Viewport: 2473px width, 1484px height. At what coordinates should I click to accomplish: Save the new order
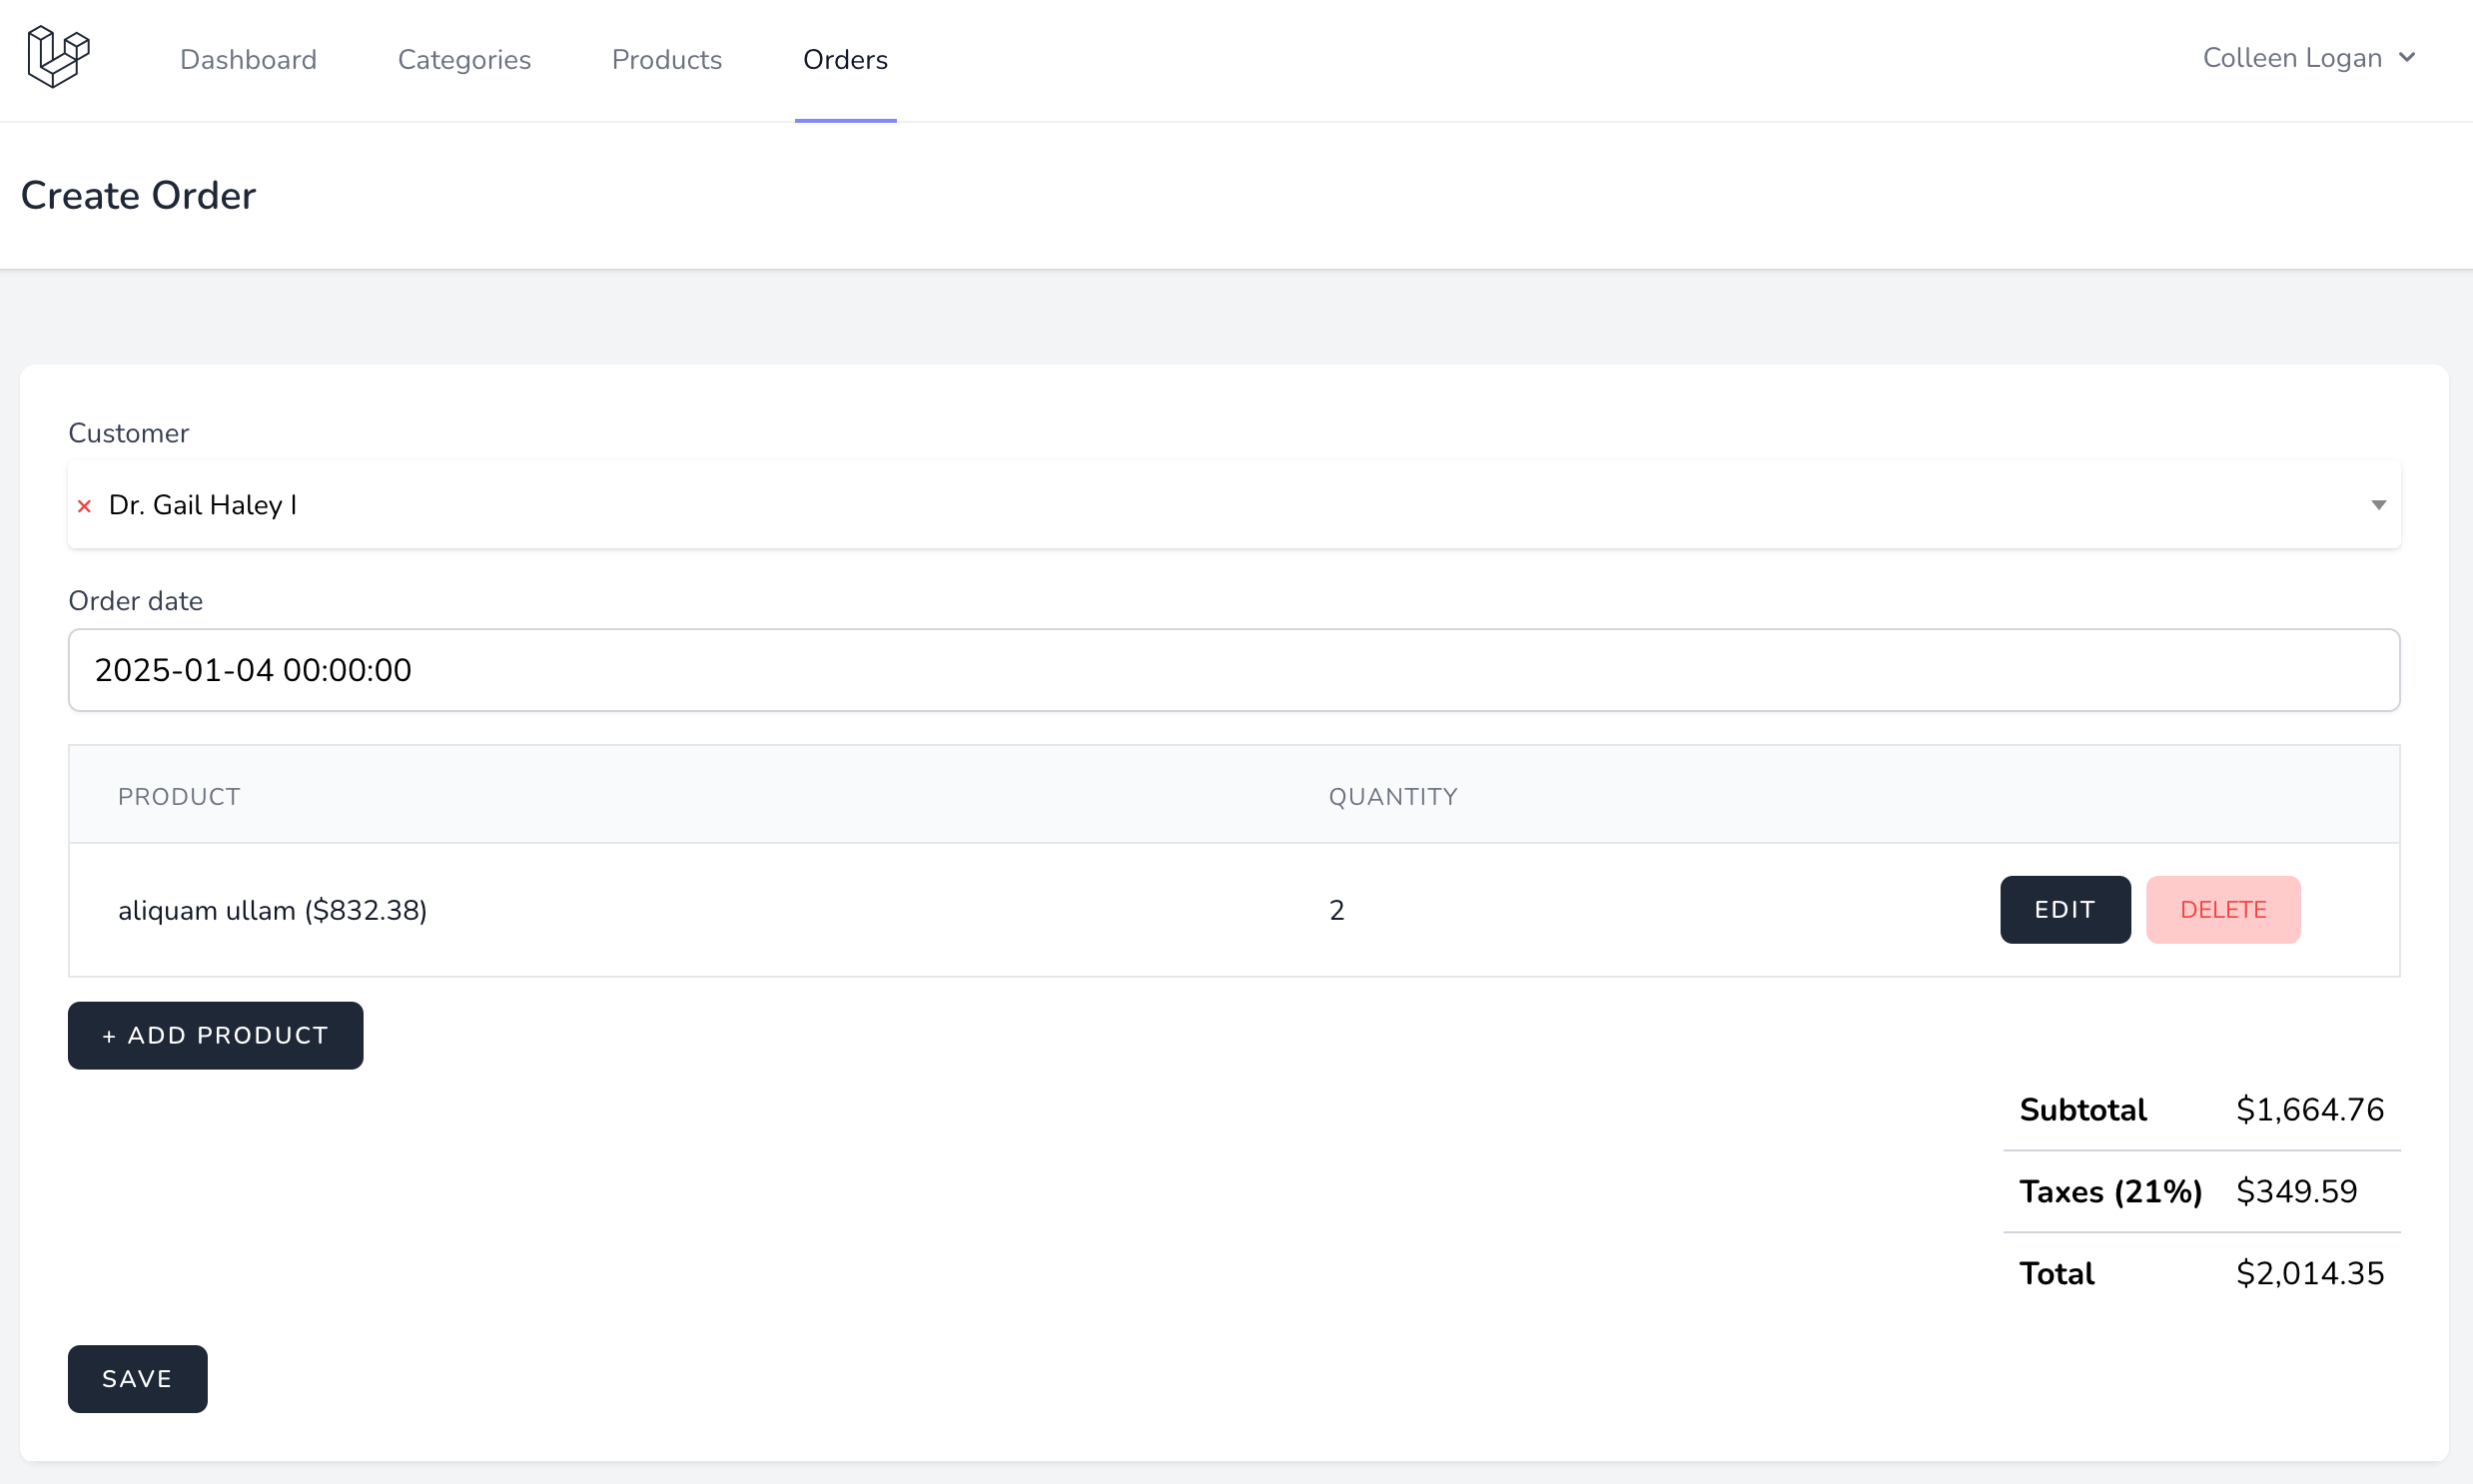(x=137, y=1378)
